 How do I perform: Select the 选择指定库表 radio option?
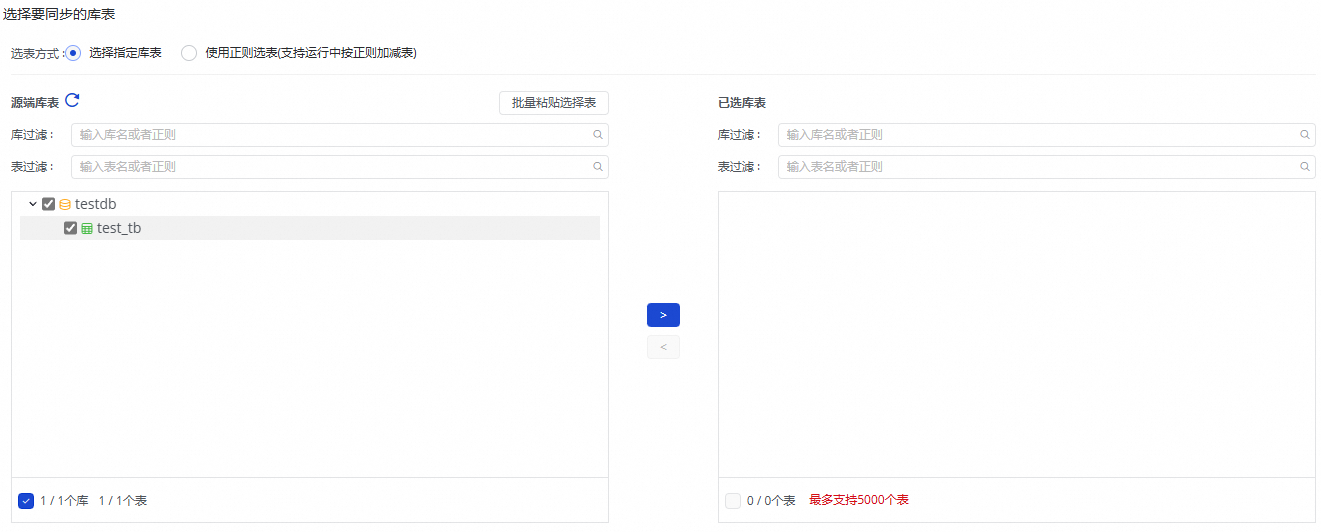coord(73,53)
